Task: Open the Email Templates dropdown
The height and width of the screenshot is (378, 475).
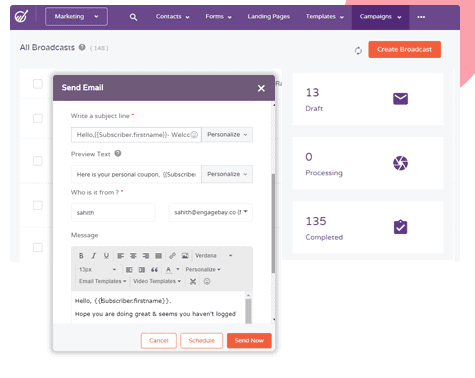Action: 103,281
